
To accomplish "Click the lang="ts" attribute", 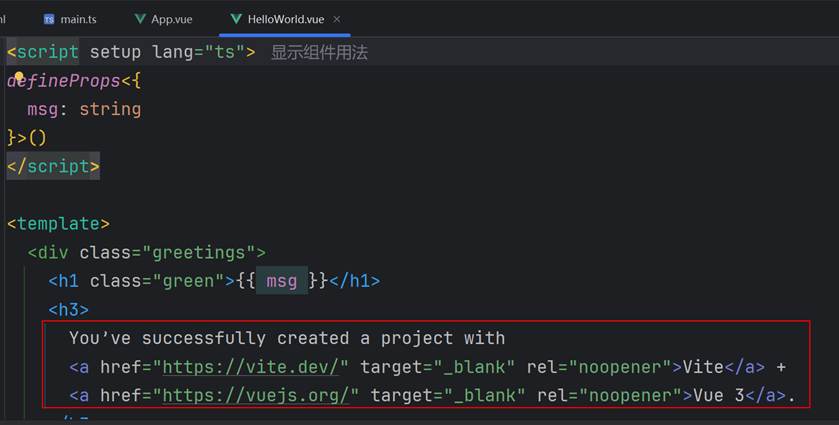I will [199, 52].
